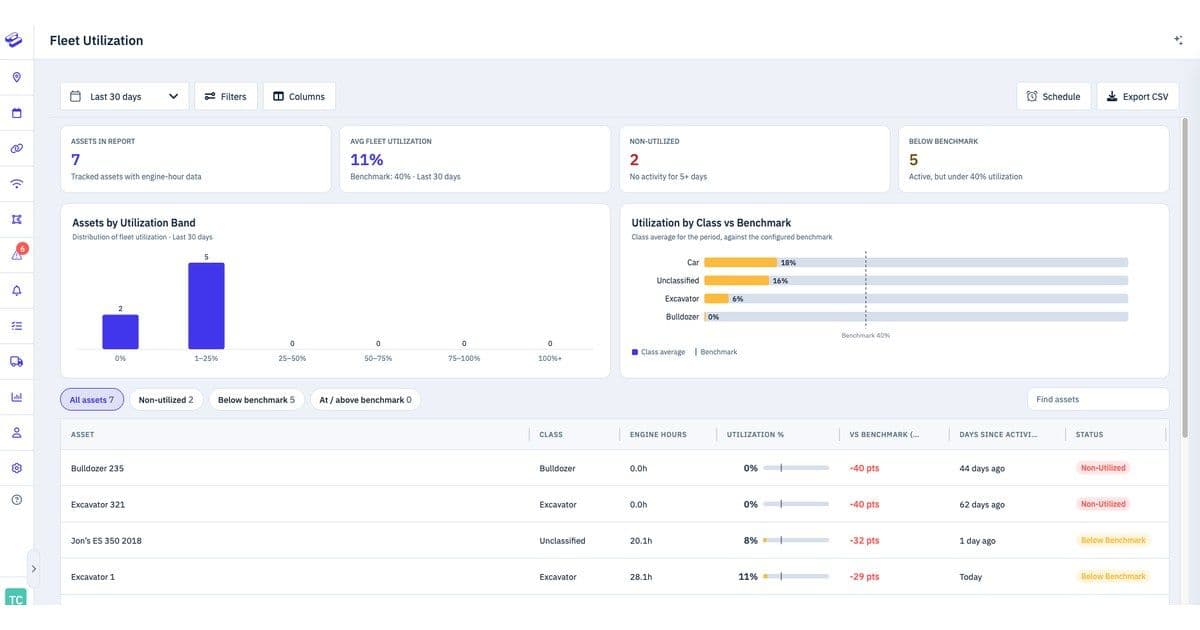
Task: Click the Excavator class utilization bar
Action: tap(717, 298)
